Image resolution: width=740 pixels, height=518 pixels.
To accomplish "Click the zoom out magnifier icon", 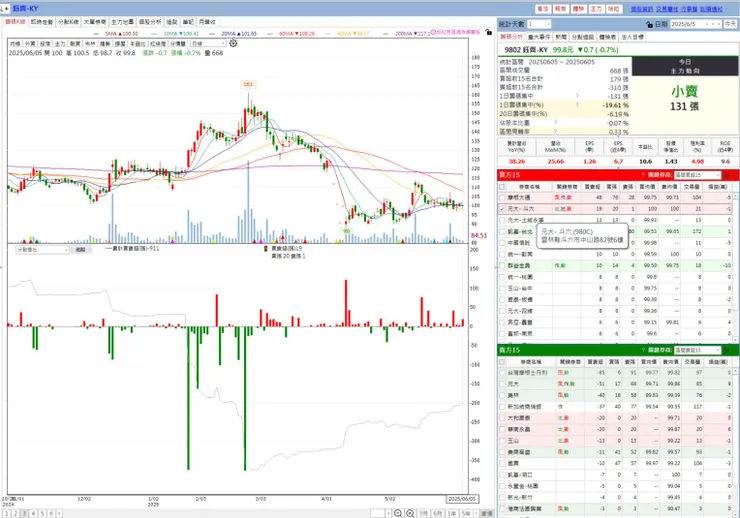I will tap(398, 513).
